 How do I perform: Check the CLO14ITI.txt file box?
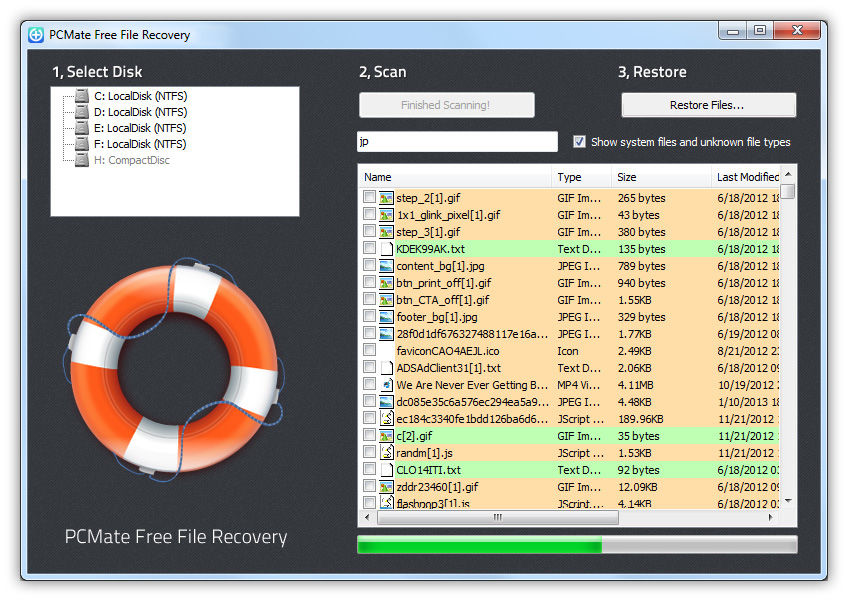click(369, 470)
